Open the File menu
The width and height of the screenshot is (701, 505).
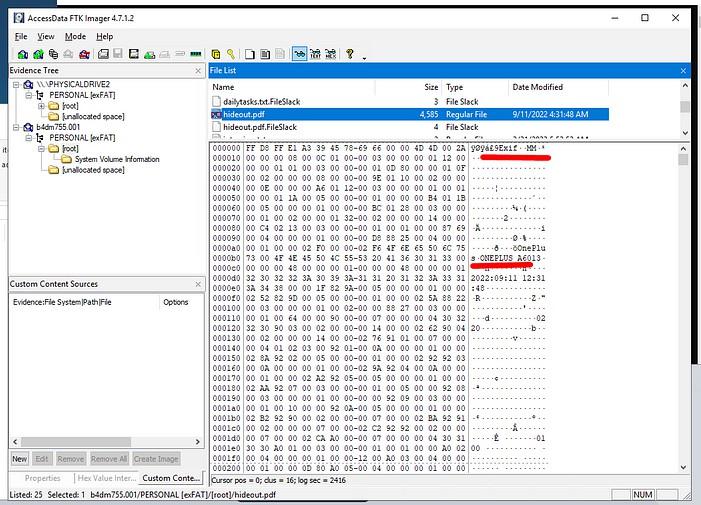[21, 37]
